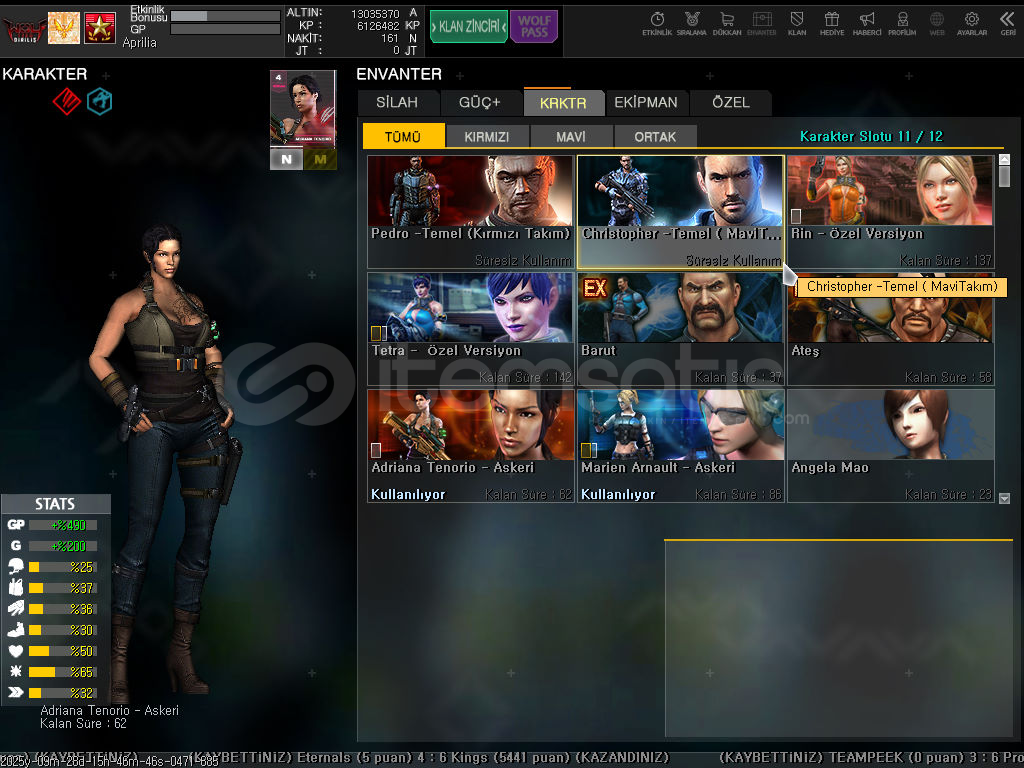
Task: Toggle marker box on Marien Arnault card
Action: pos(588,450)
